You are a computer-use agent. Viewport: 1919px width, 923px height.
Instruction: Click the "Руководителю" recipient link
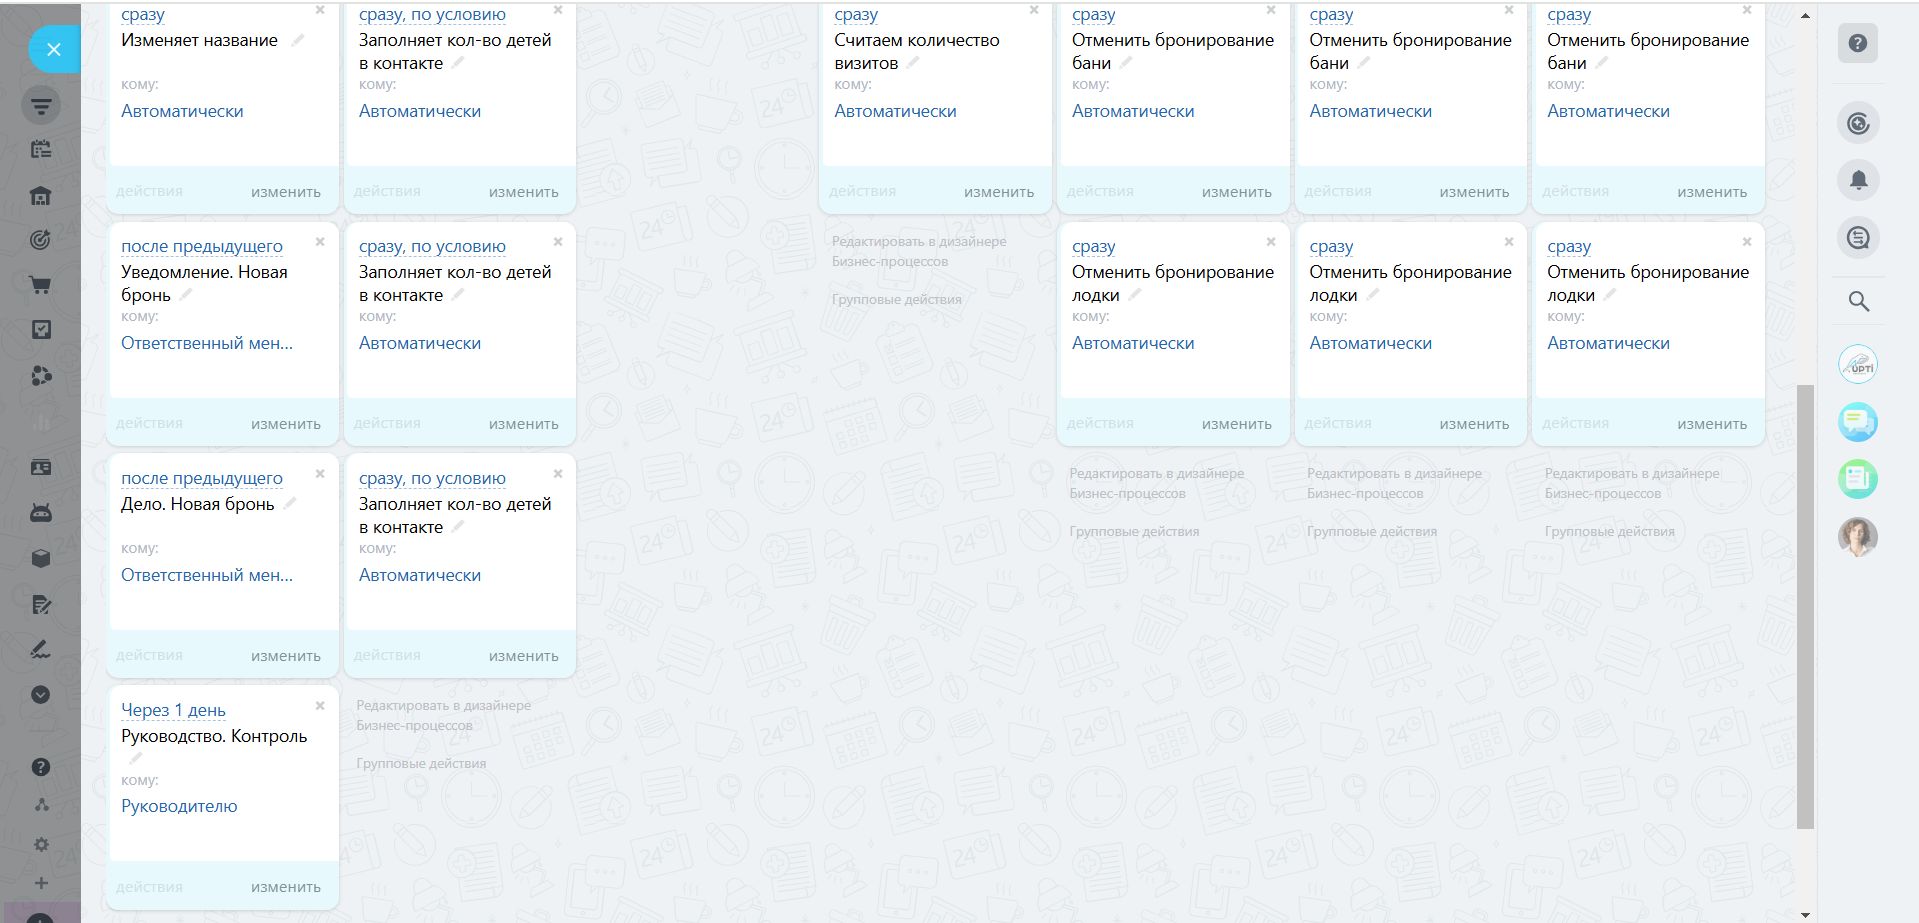click(179, 806)
